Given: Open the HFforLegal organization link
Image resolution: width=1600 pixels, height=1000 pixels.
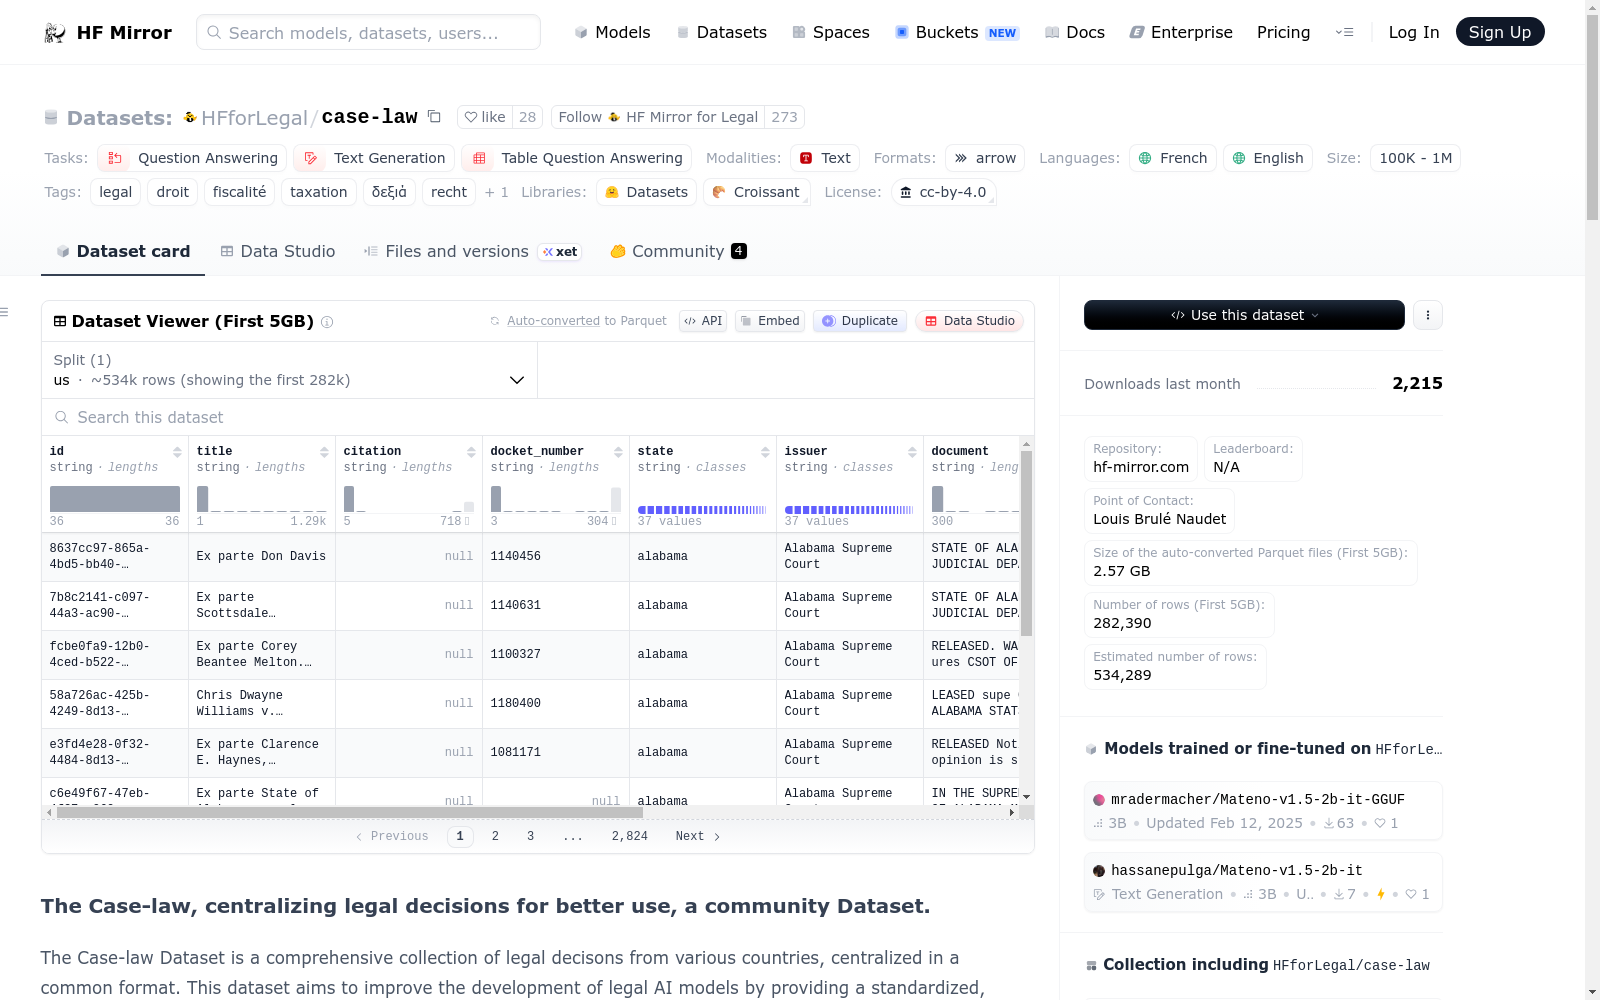Looking at the screenshot, I should tap(254, 118).
